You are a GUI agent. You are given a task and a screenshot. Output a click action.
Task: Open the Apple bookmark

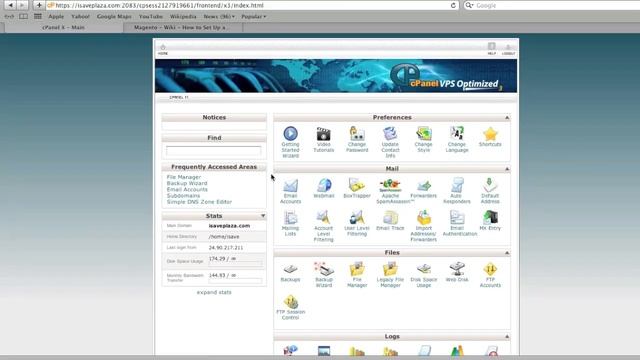pyautogui.click(x=56, y=16)
